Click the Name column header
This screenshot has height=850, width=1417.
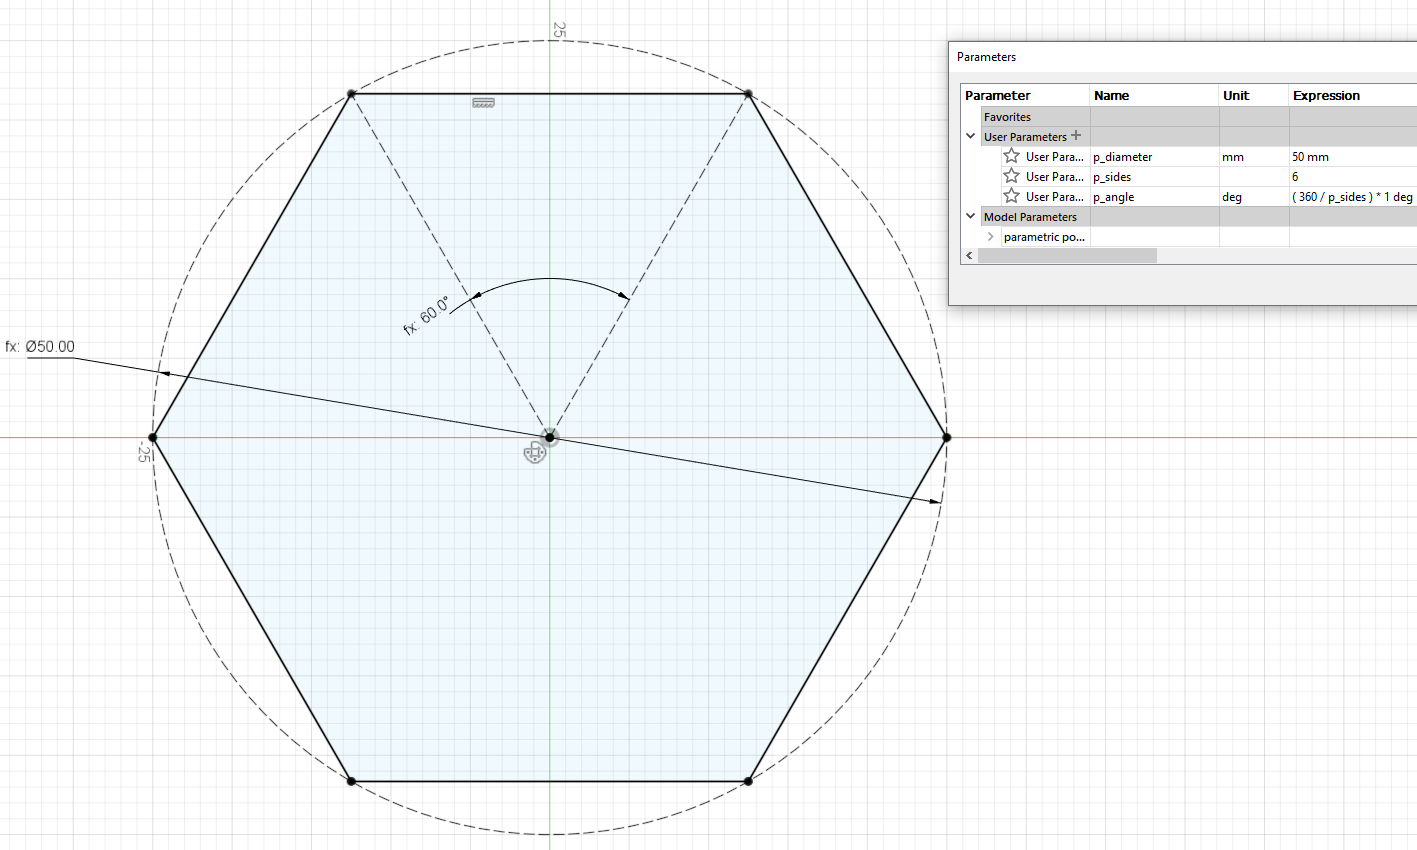pyautogui.click(x=1111, y=96)
